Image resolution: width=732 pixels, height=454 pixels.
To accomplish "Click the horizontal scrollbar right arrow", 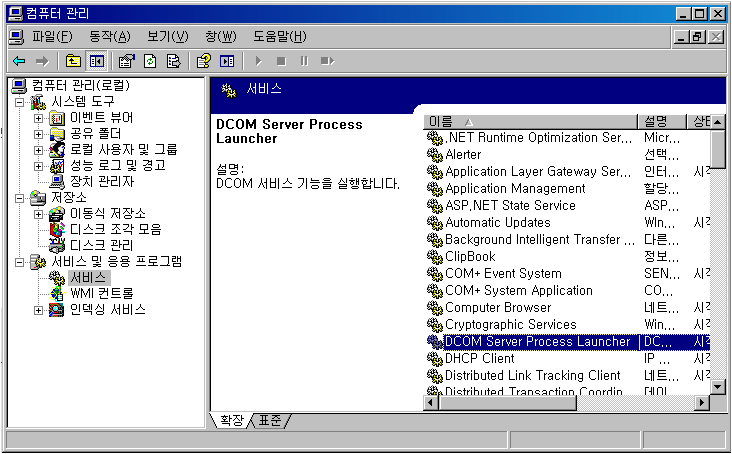I will pos(702,402).
